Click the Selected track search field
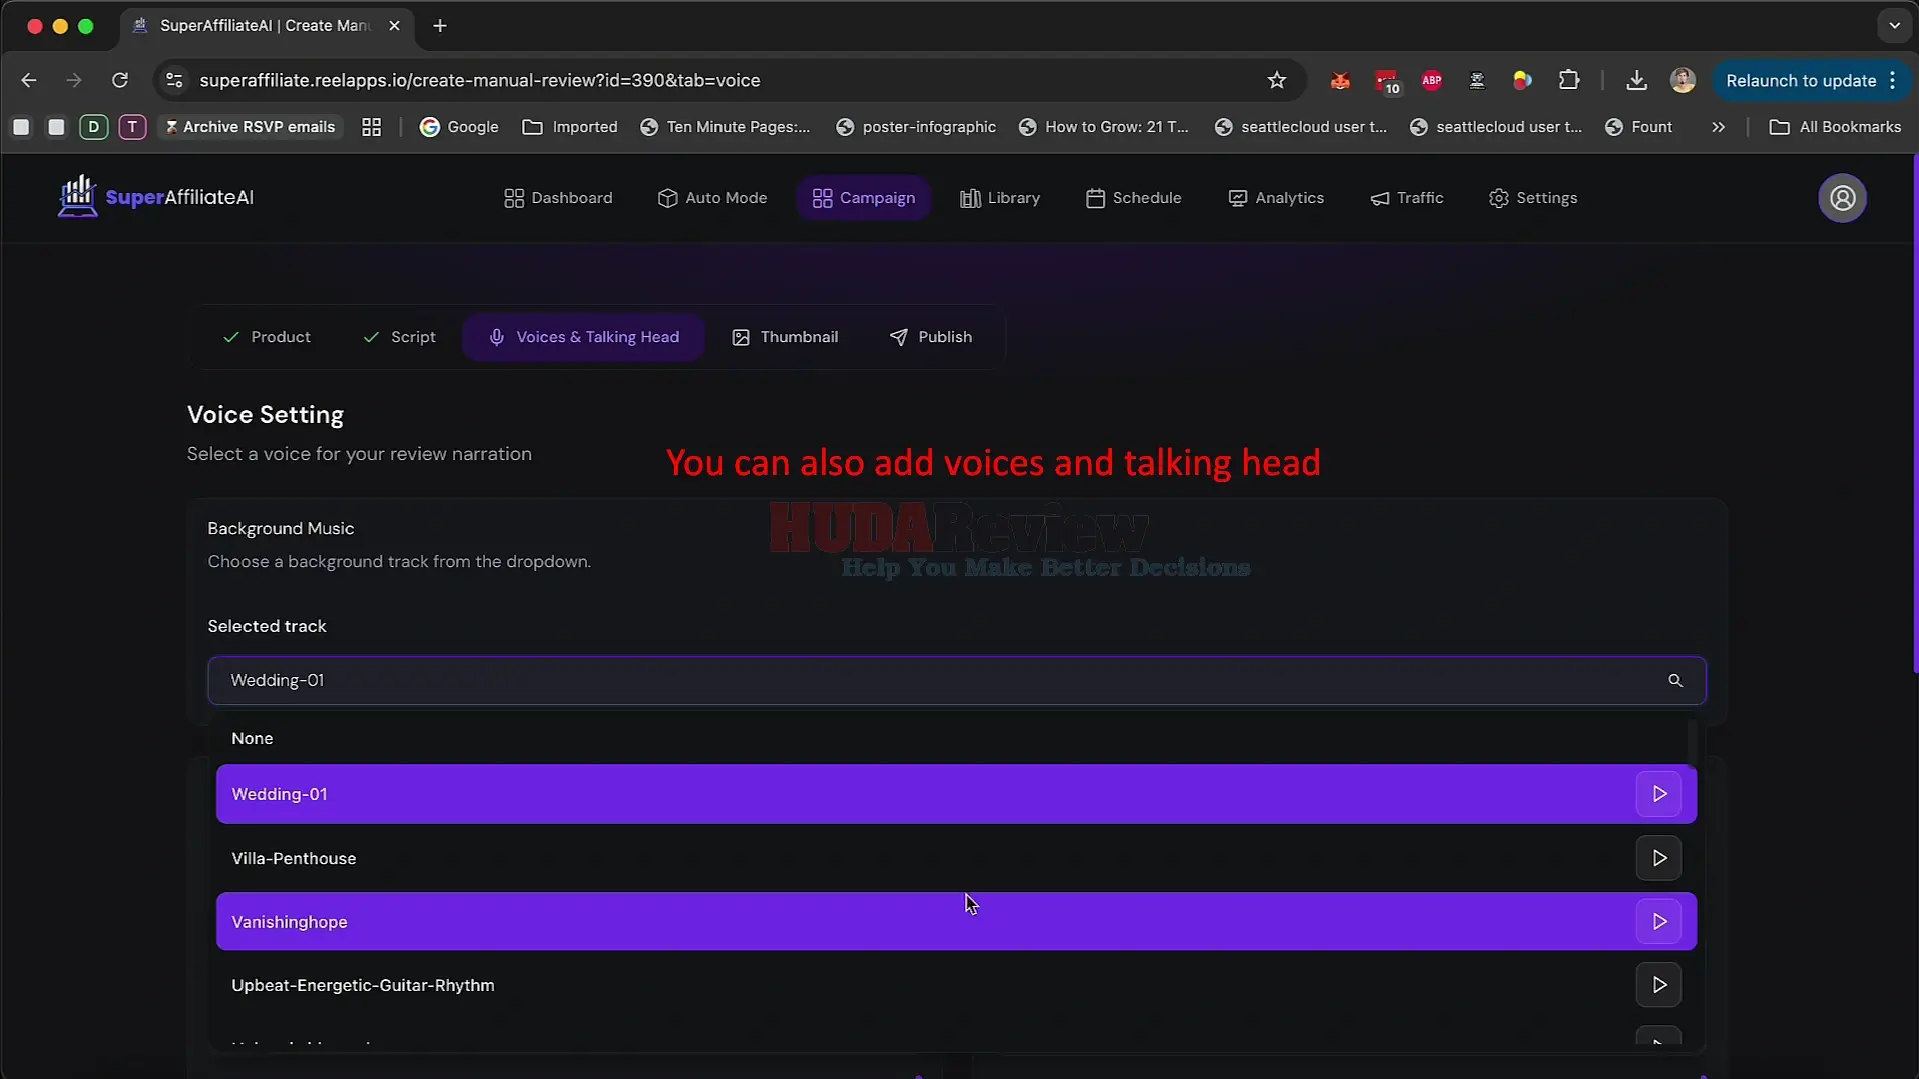Screen dimensions: 1919x1079 956,681
